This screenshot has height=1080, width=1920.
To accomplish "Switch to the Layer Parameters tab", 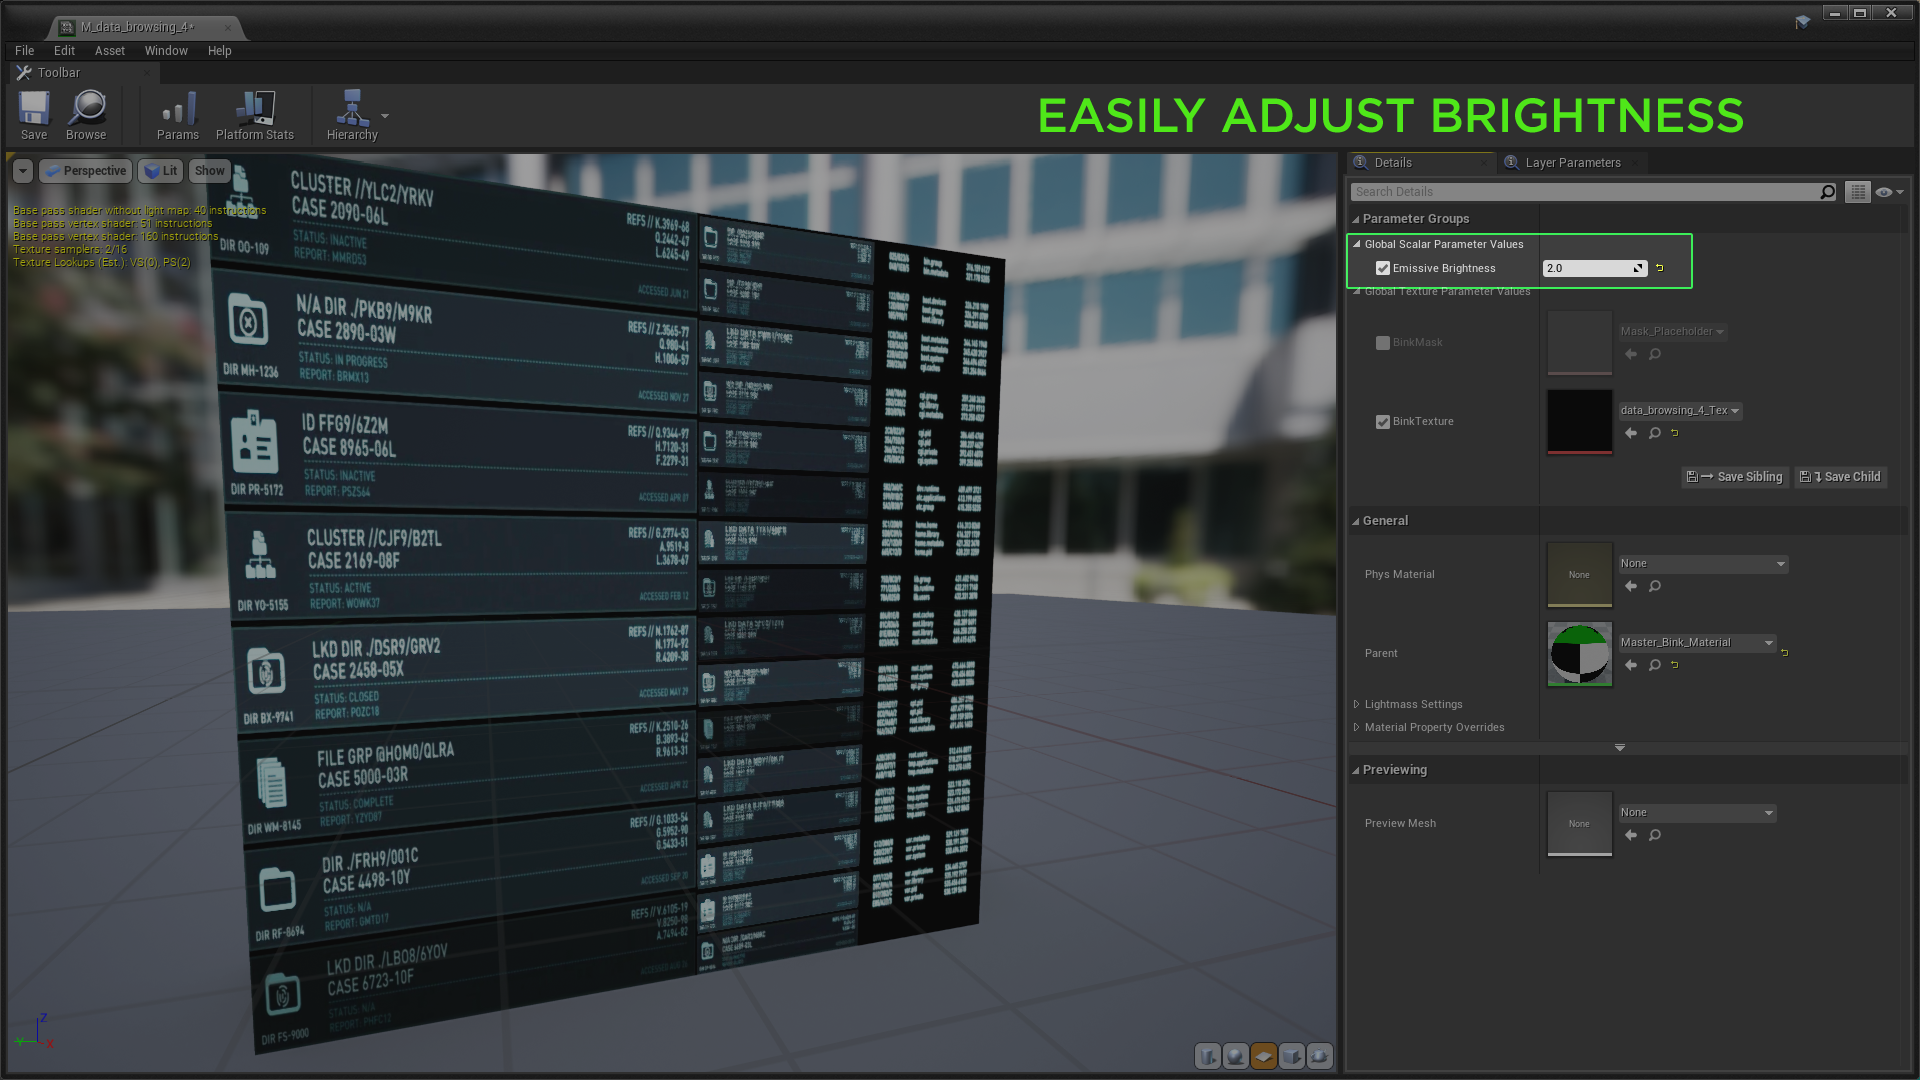I will tap(1572, 163).
